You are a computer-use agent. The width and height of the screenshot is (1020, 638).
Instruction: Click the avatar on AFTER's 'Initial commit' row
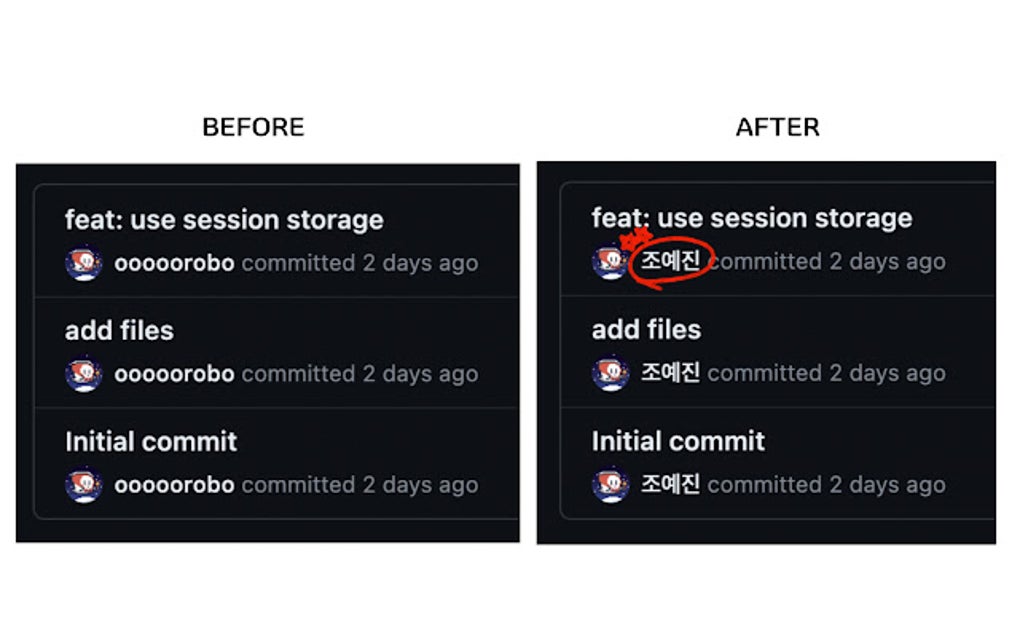click(610, 484)
